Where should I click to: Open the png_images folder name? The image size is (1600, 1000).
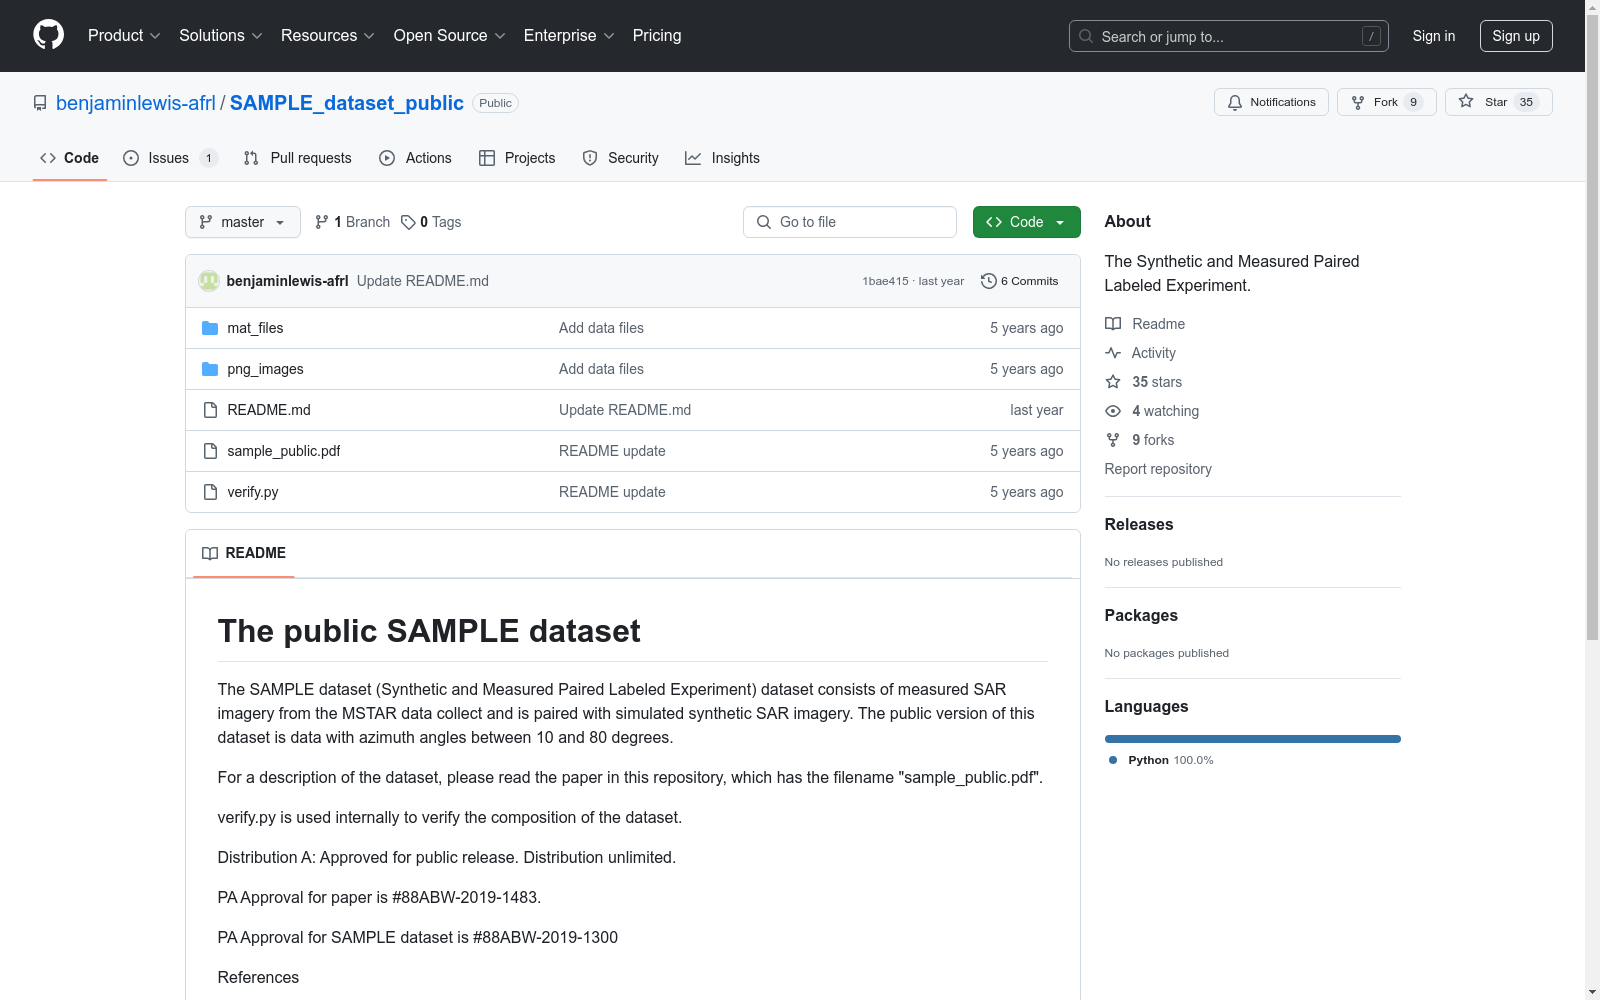pyautogui.click(x=265, y=369)
